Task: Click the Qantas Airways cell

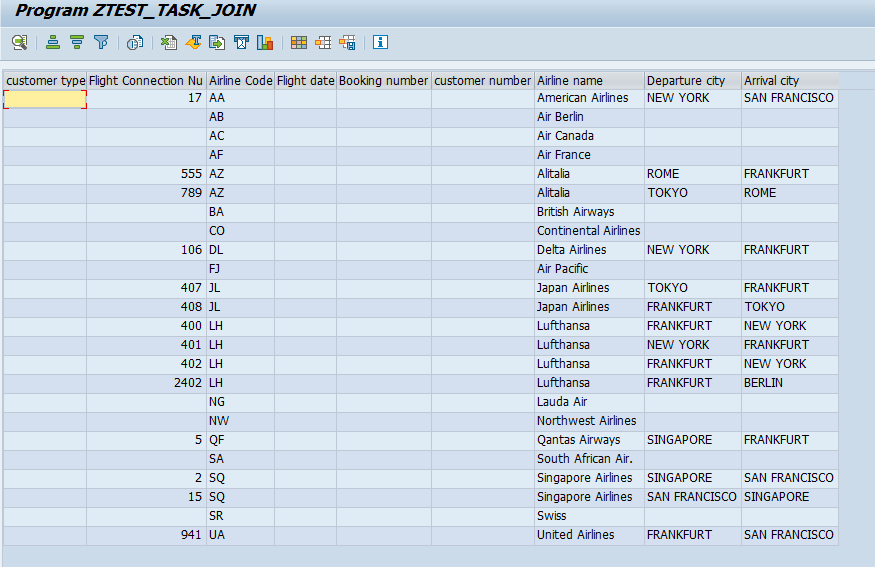Action: tap(589, 440)
